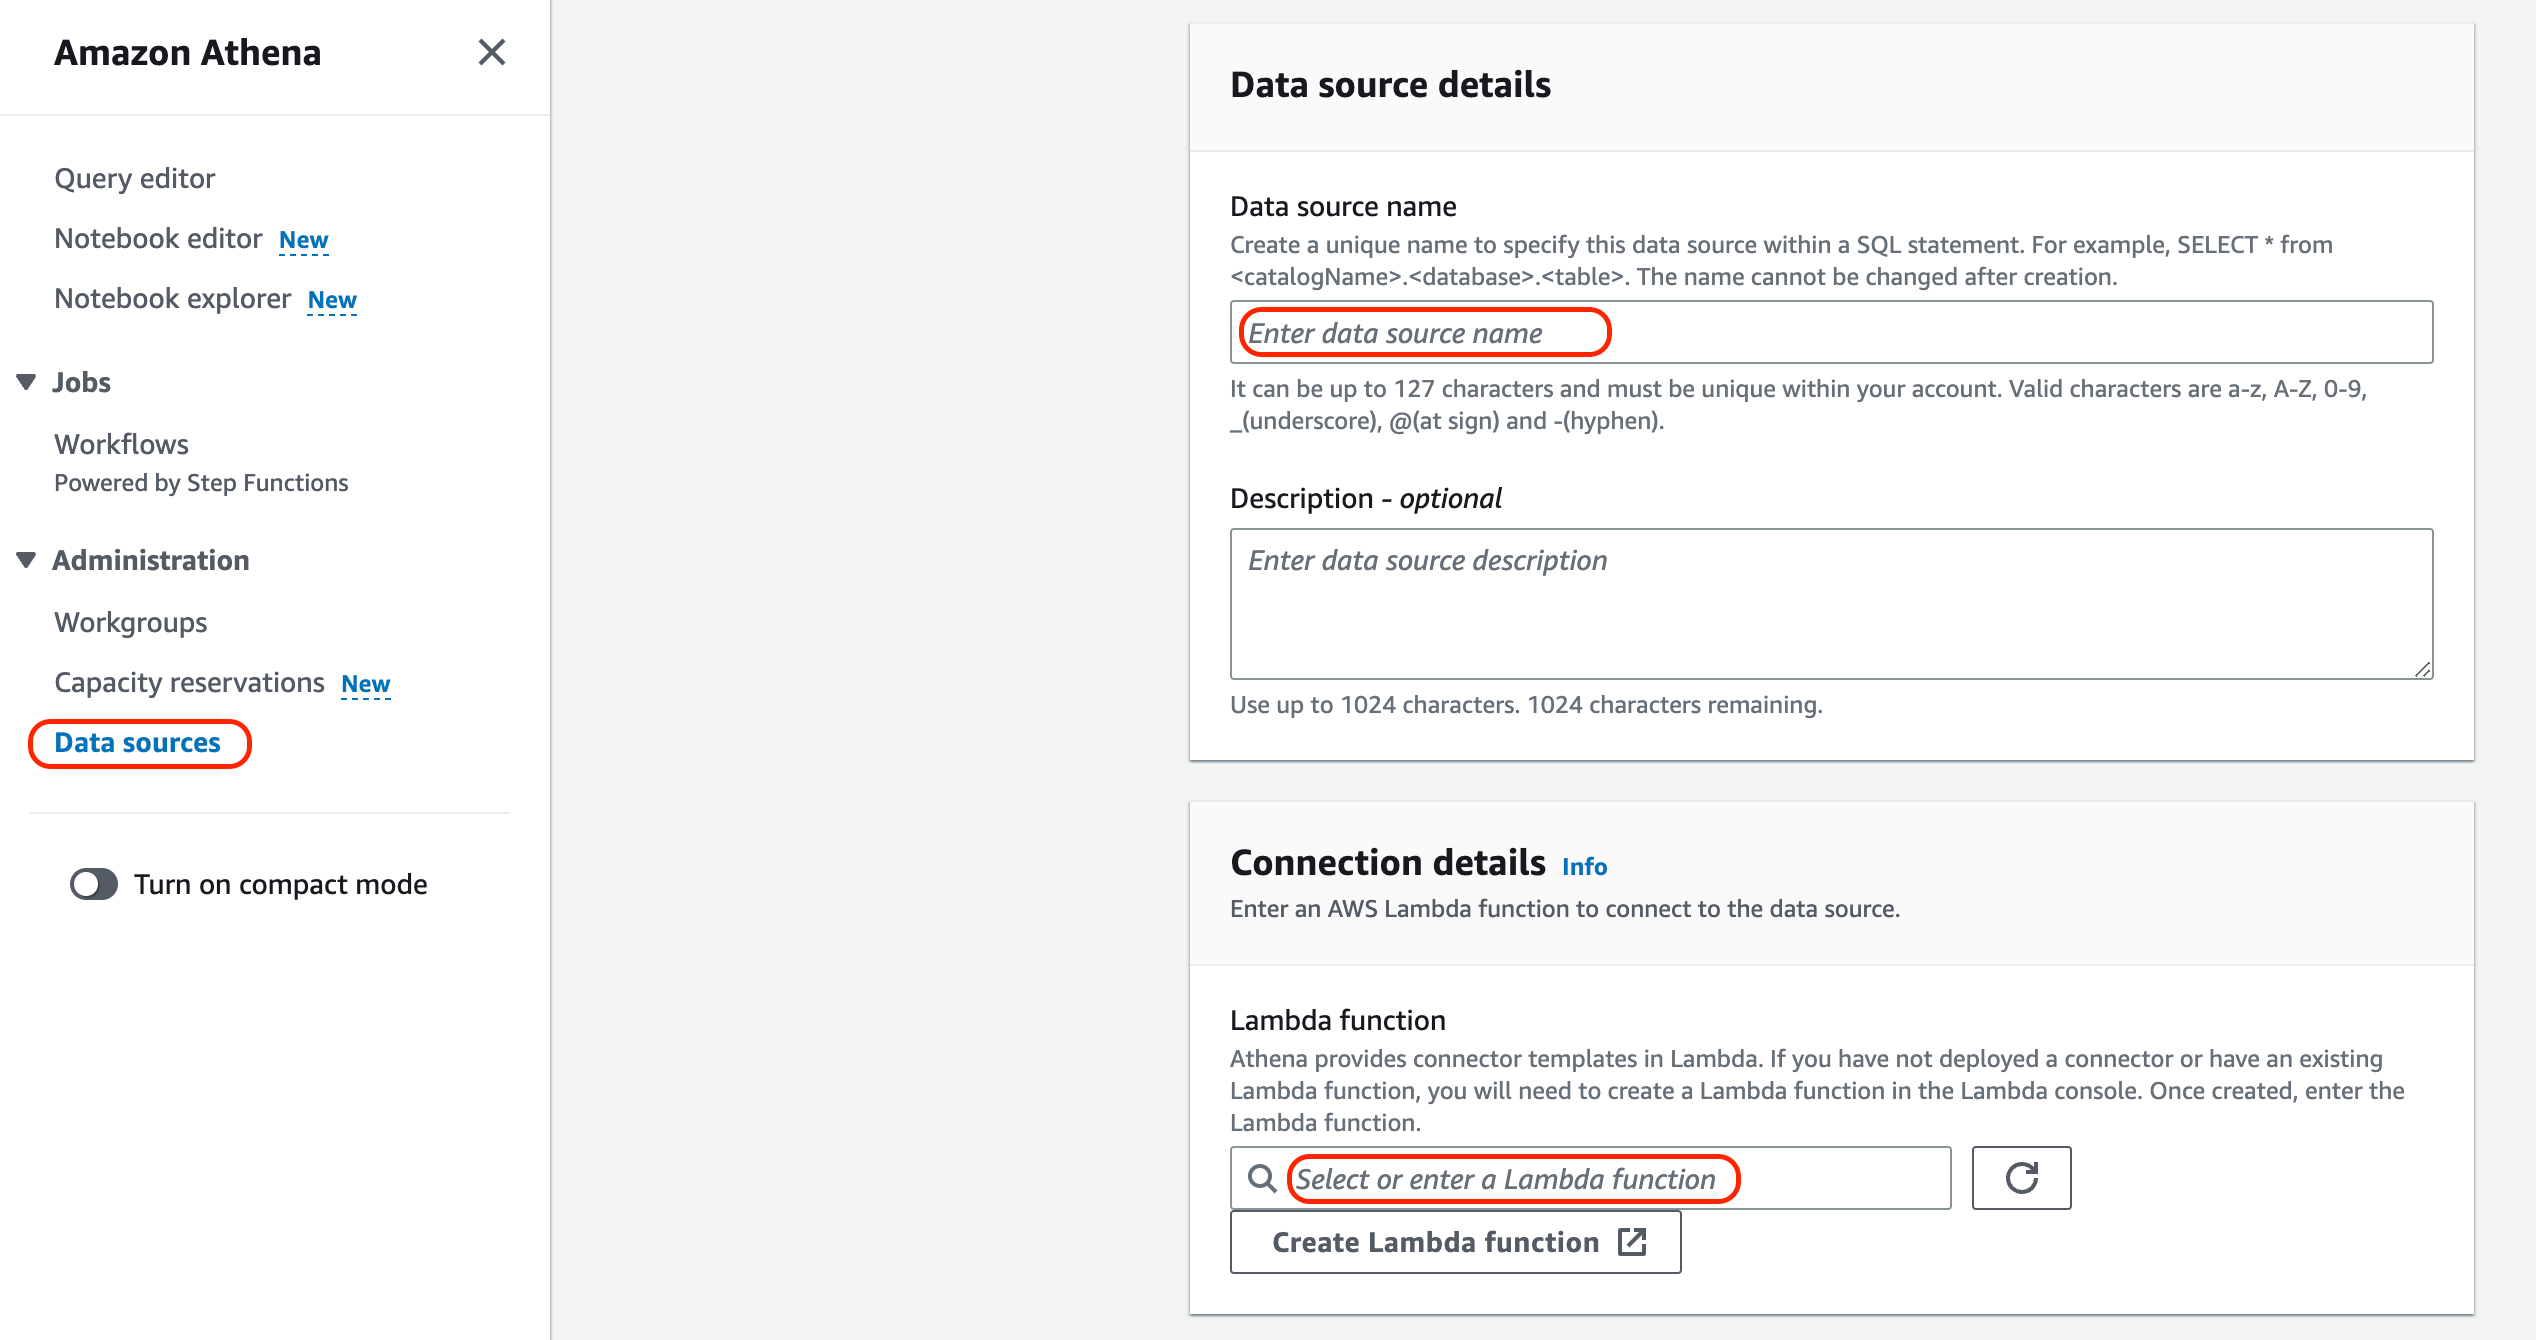Select Data sources in sidebar
The width and height of the screenshot is (2536, 1340).
(137, 743)
